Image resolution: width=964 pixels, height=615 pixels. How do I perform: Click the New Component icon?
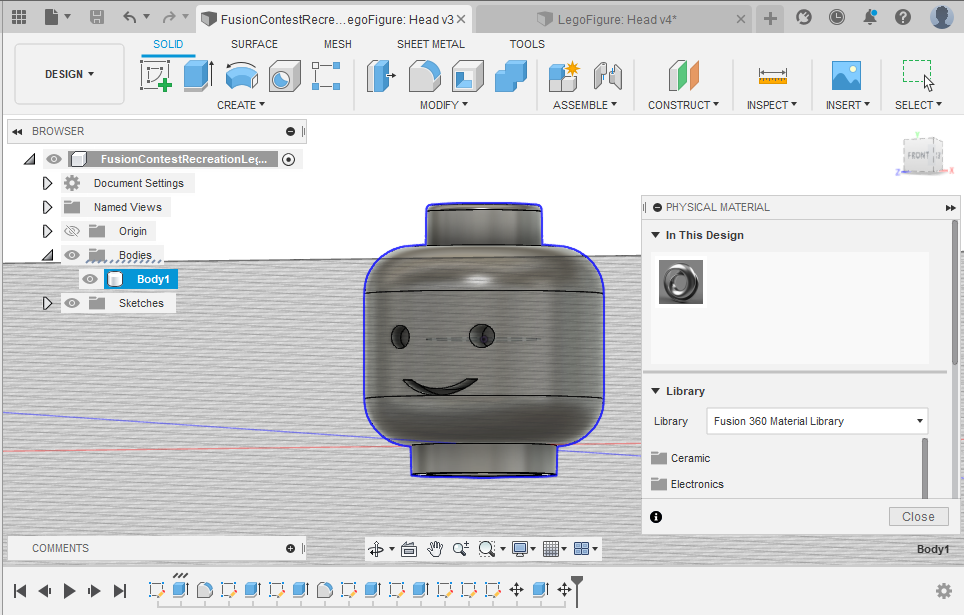[x=564, y=76]
